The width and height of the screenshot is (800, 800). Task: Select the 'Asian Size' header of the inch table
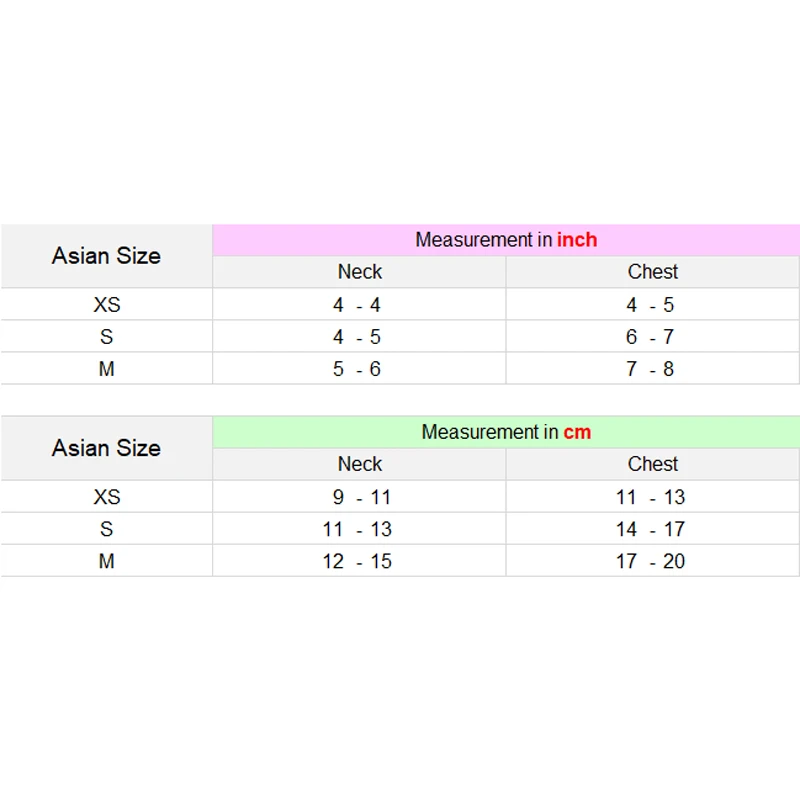(106, 256)
